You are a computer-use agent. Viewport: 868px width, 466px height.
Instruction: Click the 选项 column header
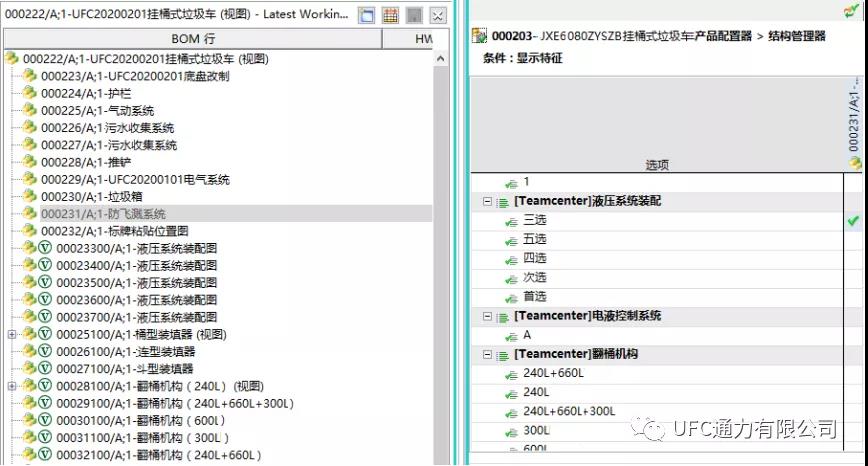(x=656, y=165)
